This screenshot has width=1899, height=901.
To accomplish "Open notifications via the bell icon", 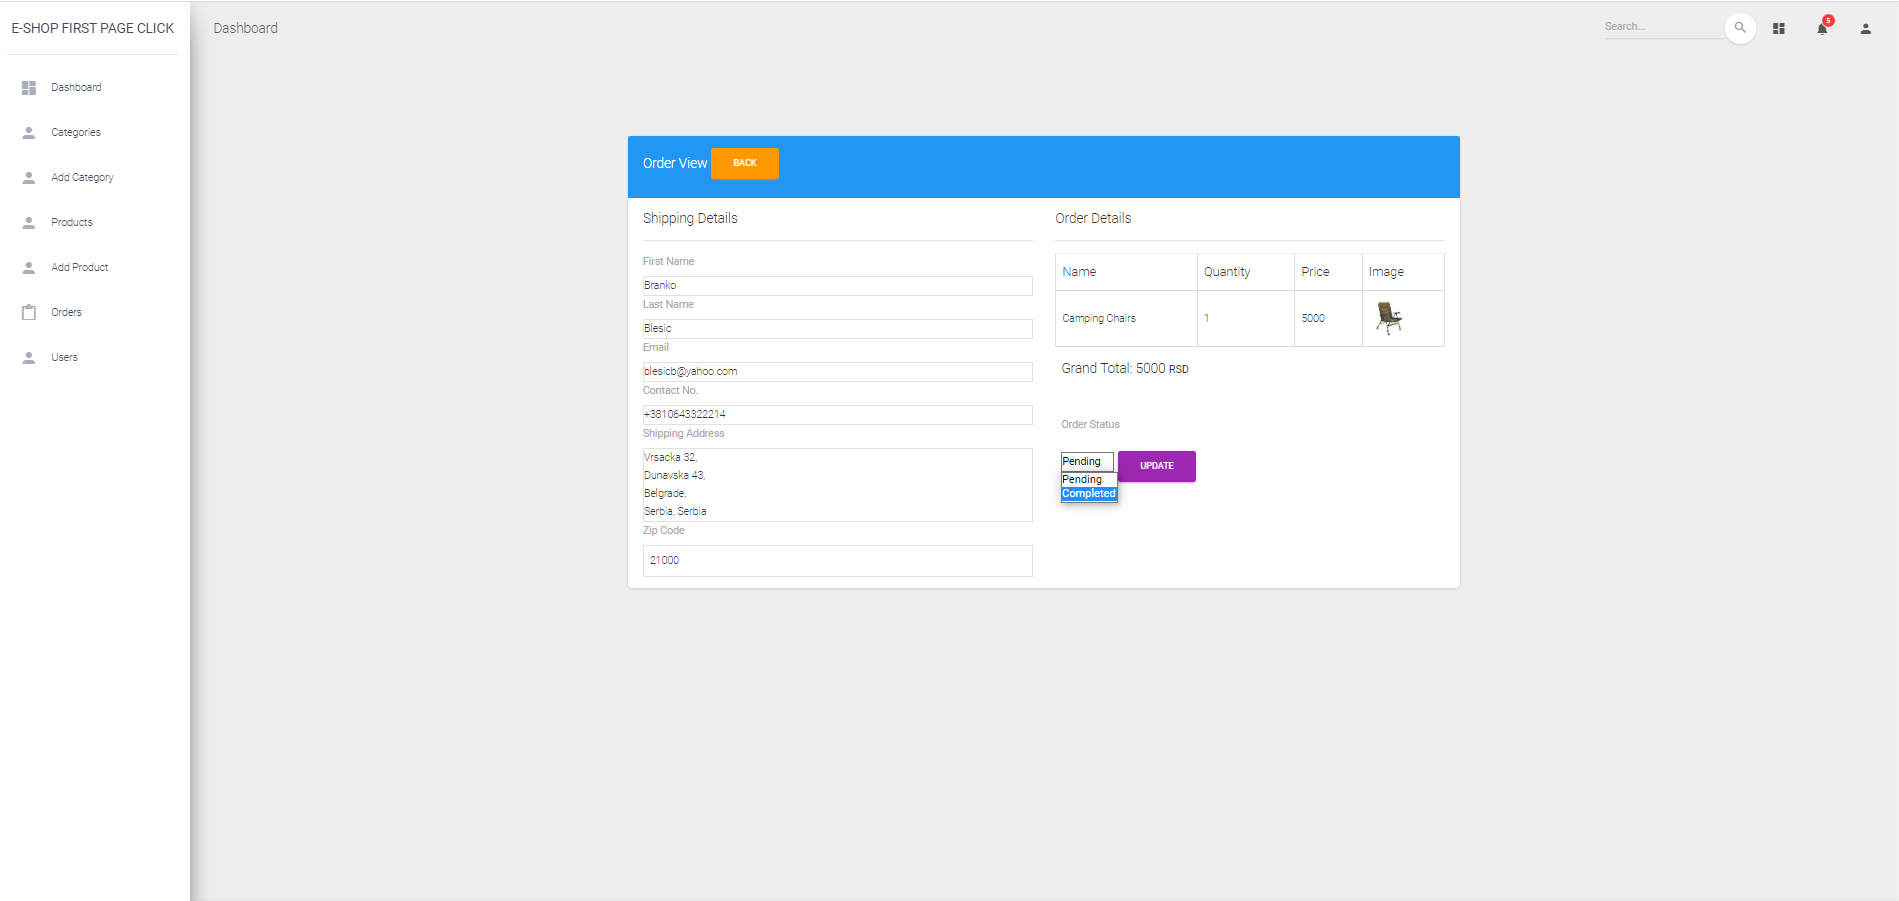I will point(1821,28).
